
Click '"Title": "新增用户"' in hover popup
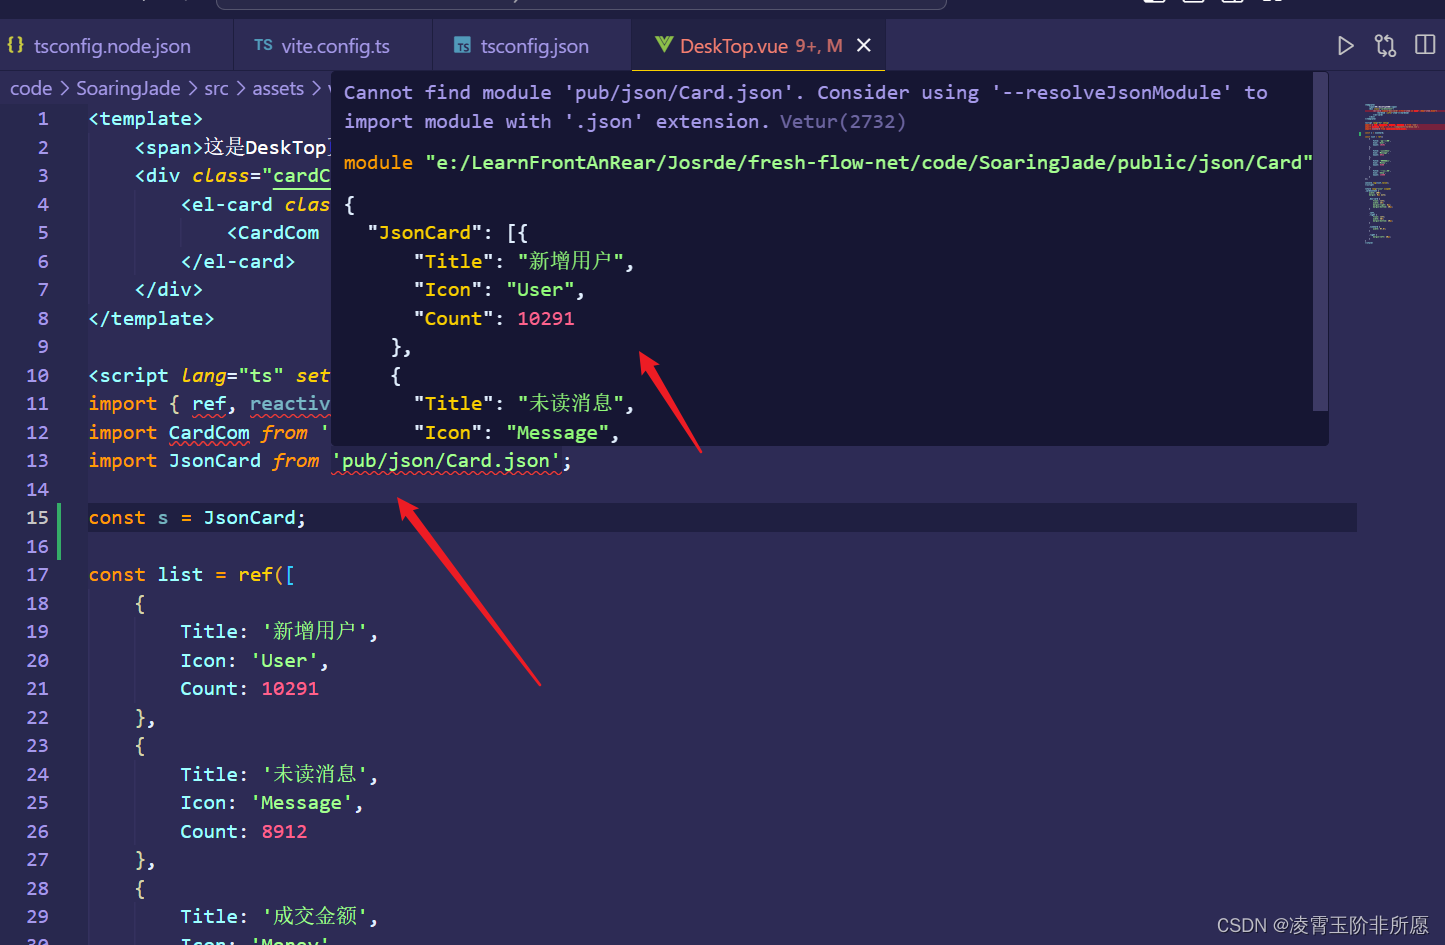519,261
